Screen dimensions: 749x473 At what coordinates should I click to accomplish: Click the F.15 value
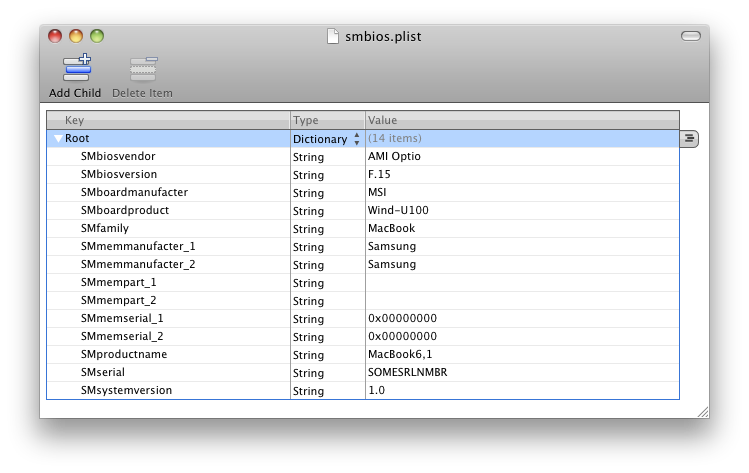coord(379,174)
